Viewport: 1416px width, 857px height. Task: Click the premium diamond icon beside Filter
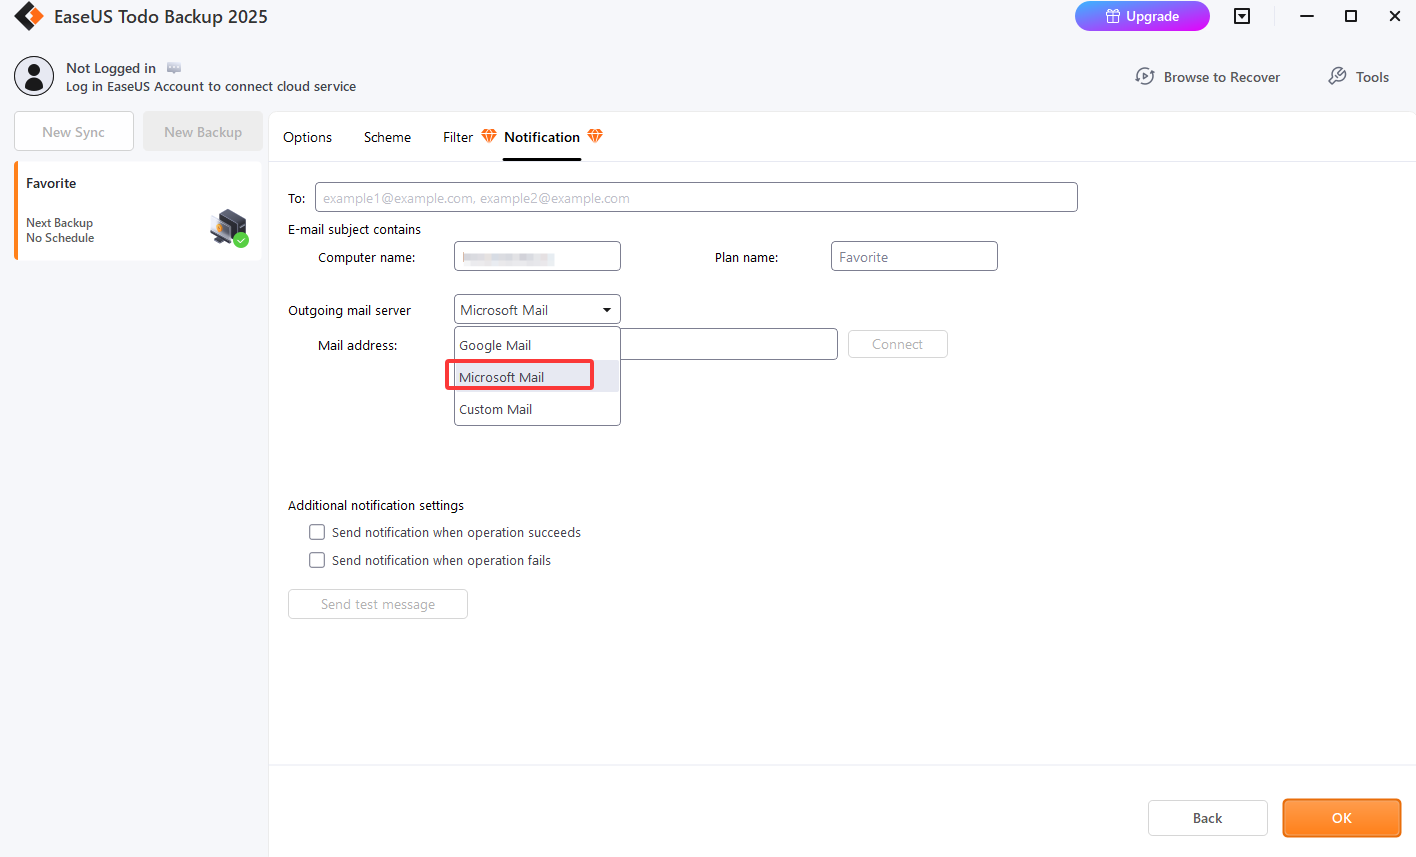tap(489, 136)
